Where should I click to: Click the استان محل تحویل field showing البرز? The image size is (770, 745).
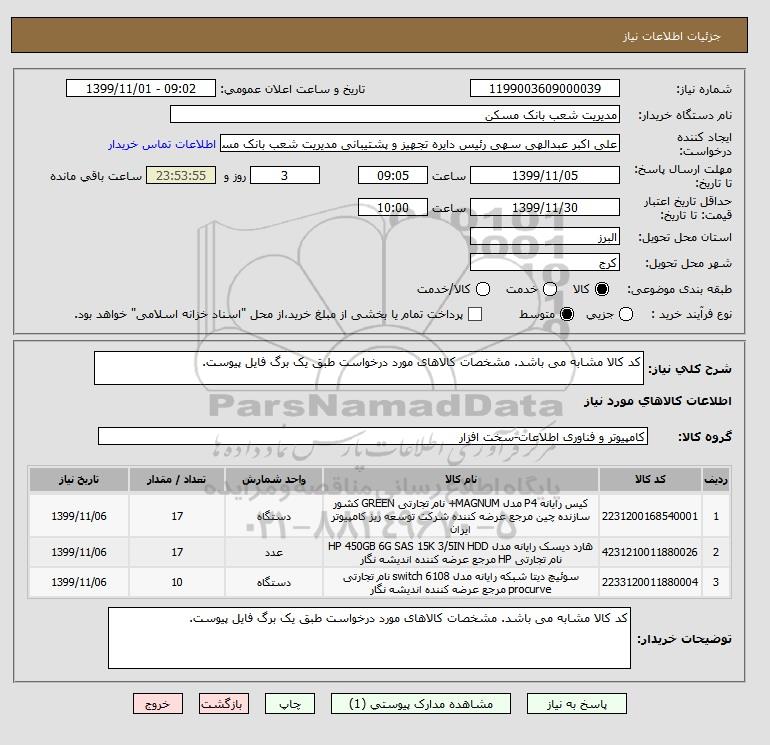[546, 238]
